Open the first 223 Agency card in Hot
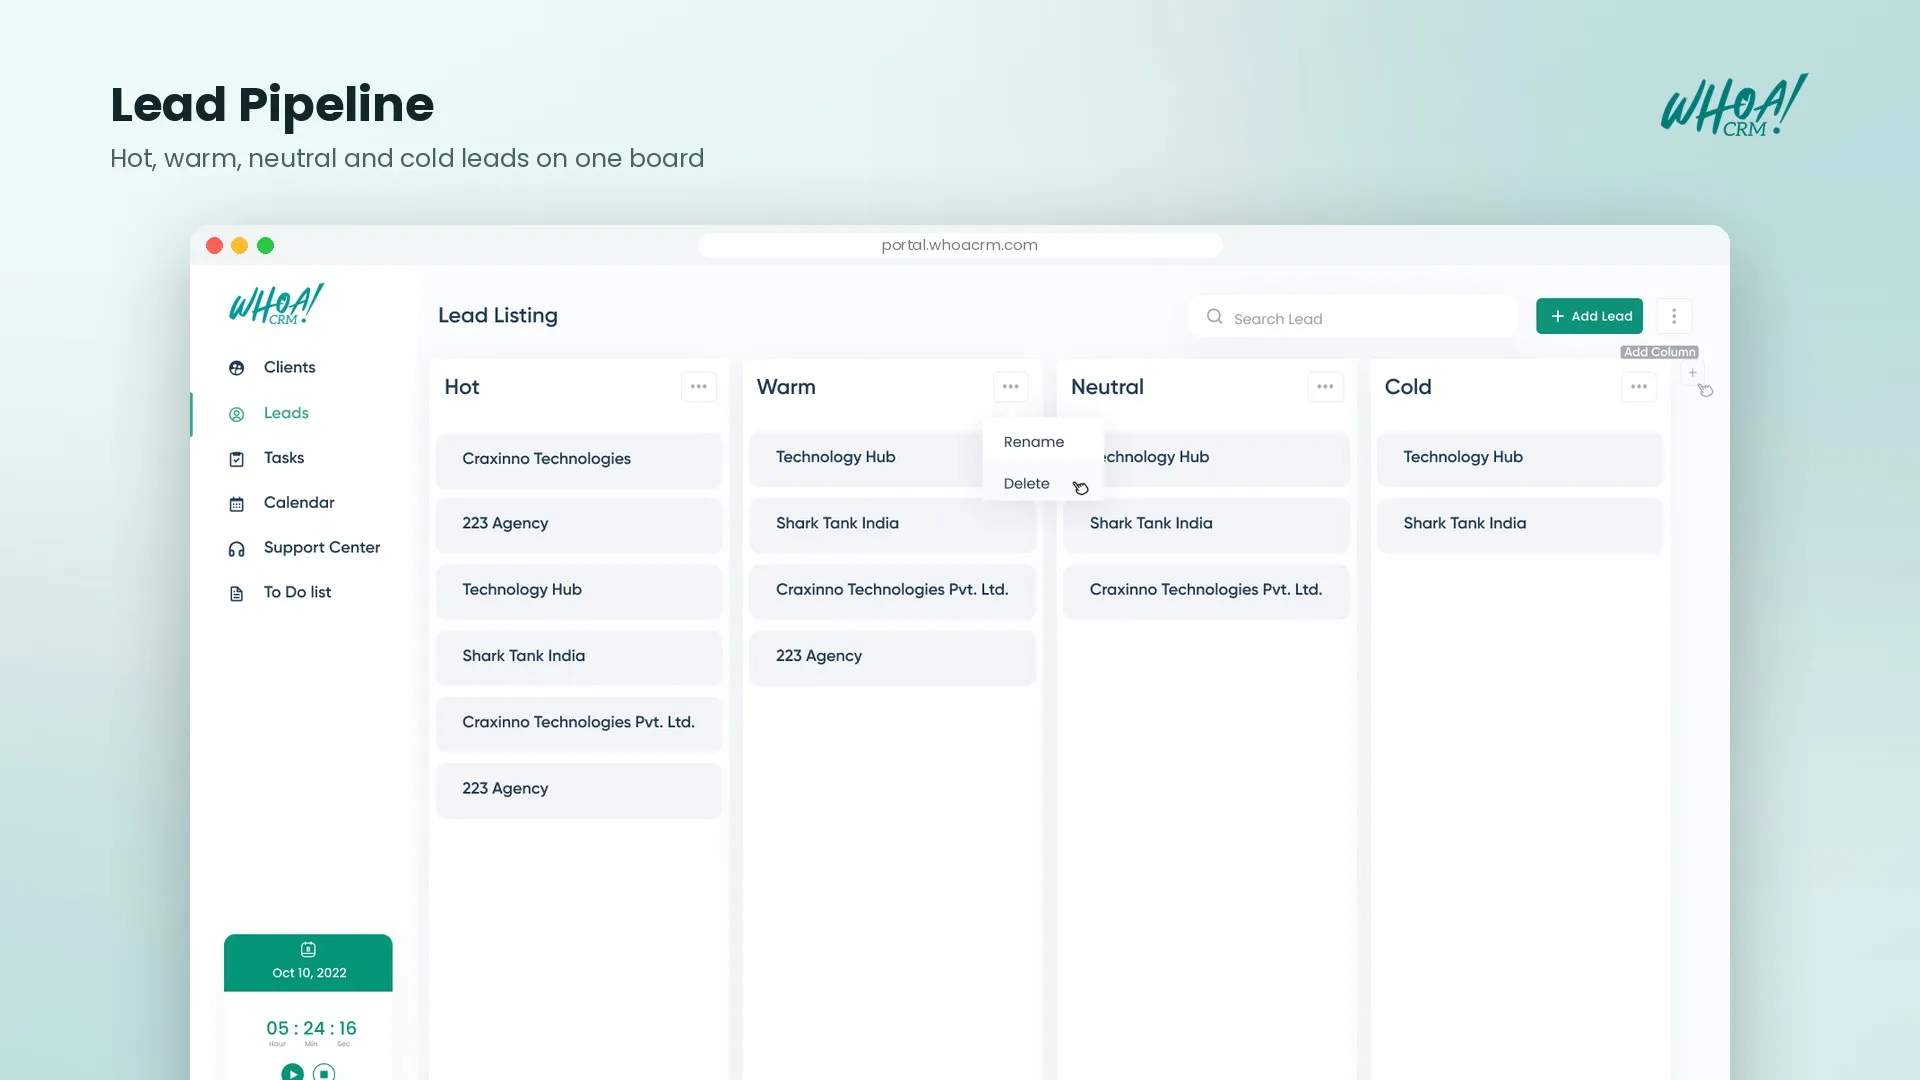 pos(579,524)
